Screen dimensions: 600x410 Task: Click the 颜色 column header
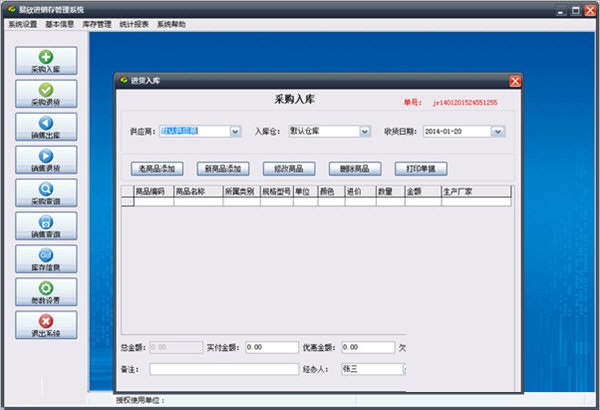pyautogui.click(x=331, y=191)
